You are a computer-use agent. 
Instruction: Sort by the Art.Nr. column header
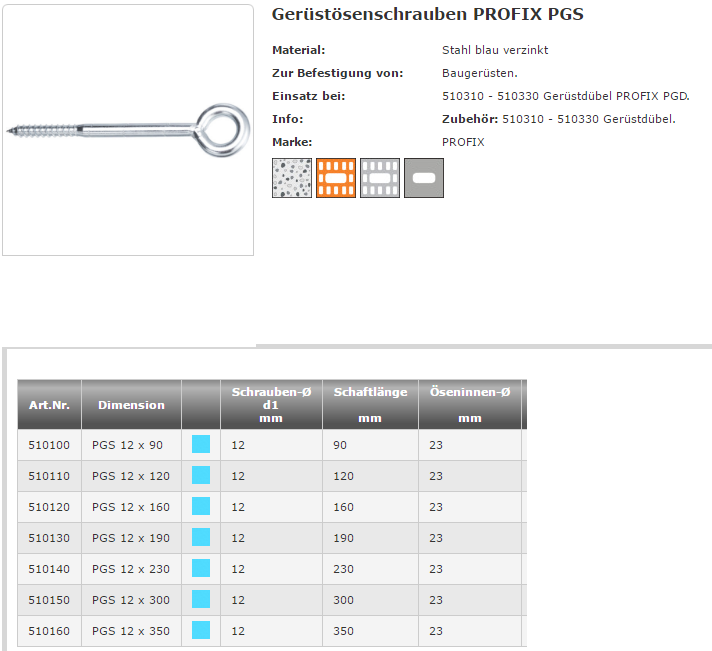coord(49,405)
